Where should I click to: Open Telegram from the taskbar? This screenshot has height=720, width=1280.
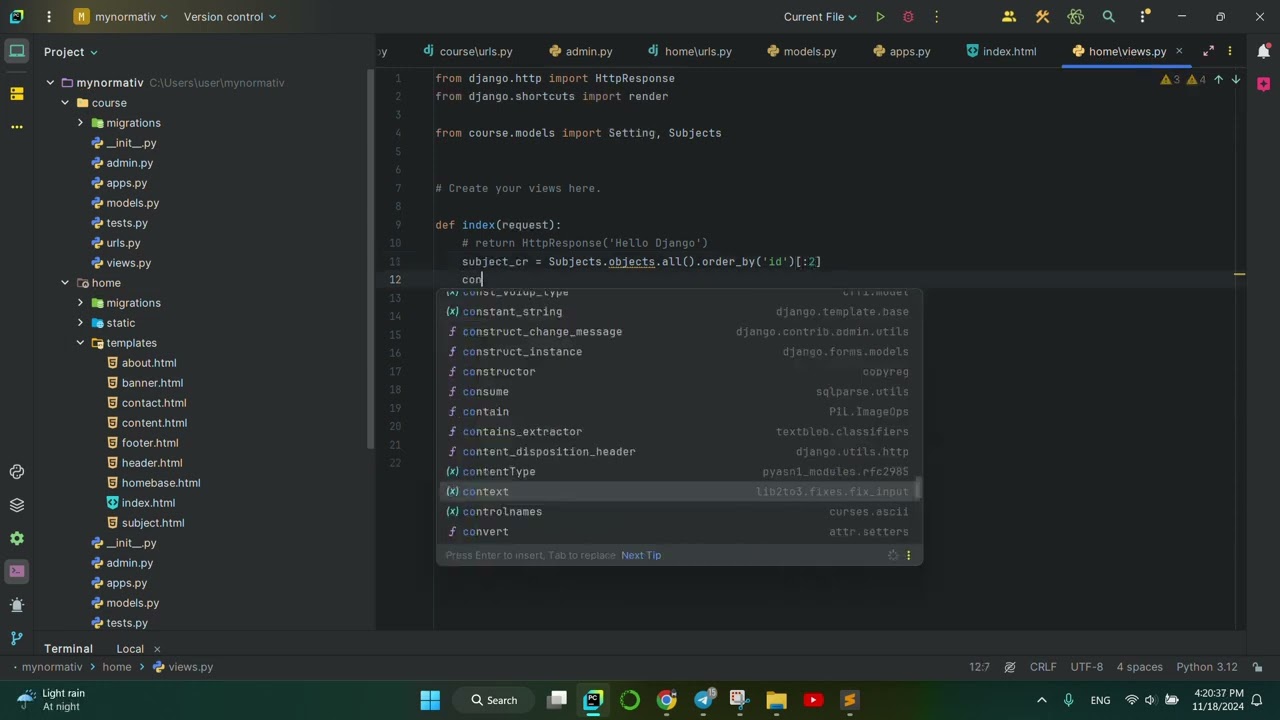(704, 700)
